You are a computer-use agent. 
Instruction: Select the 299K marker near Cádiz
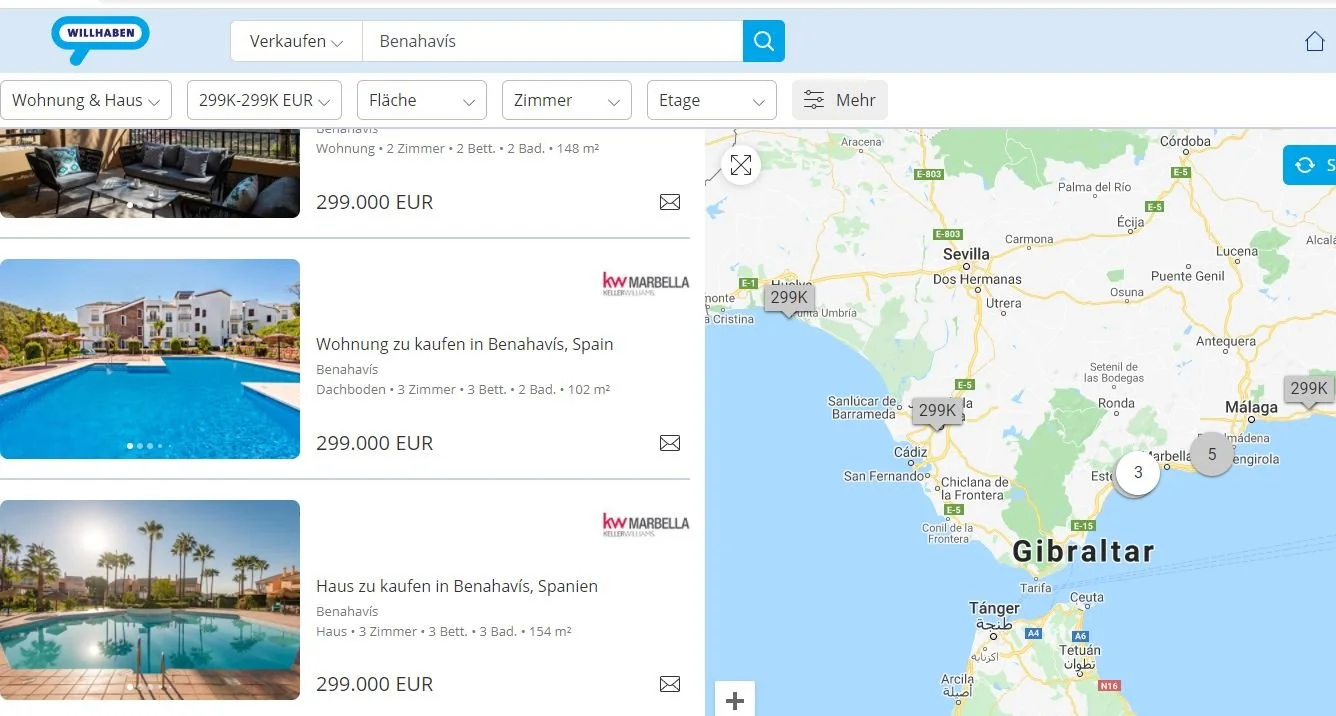click(937, 411)
